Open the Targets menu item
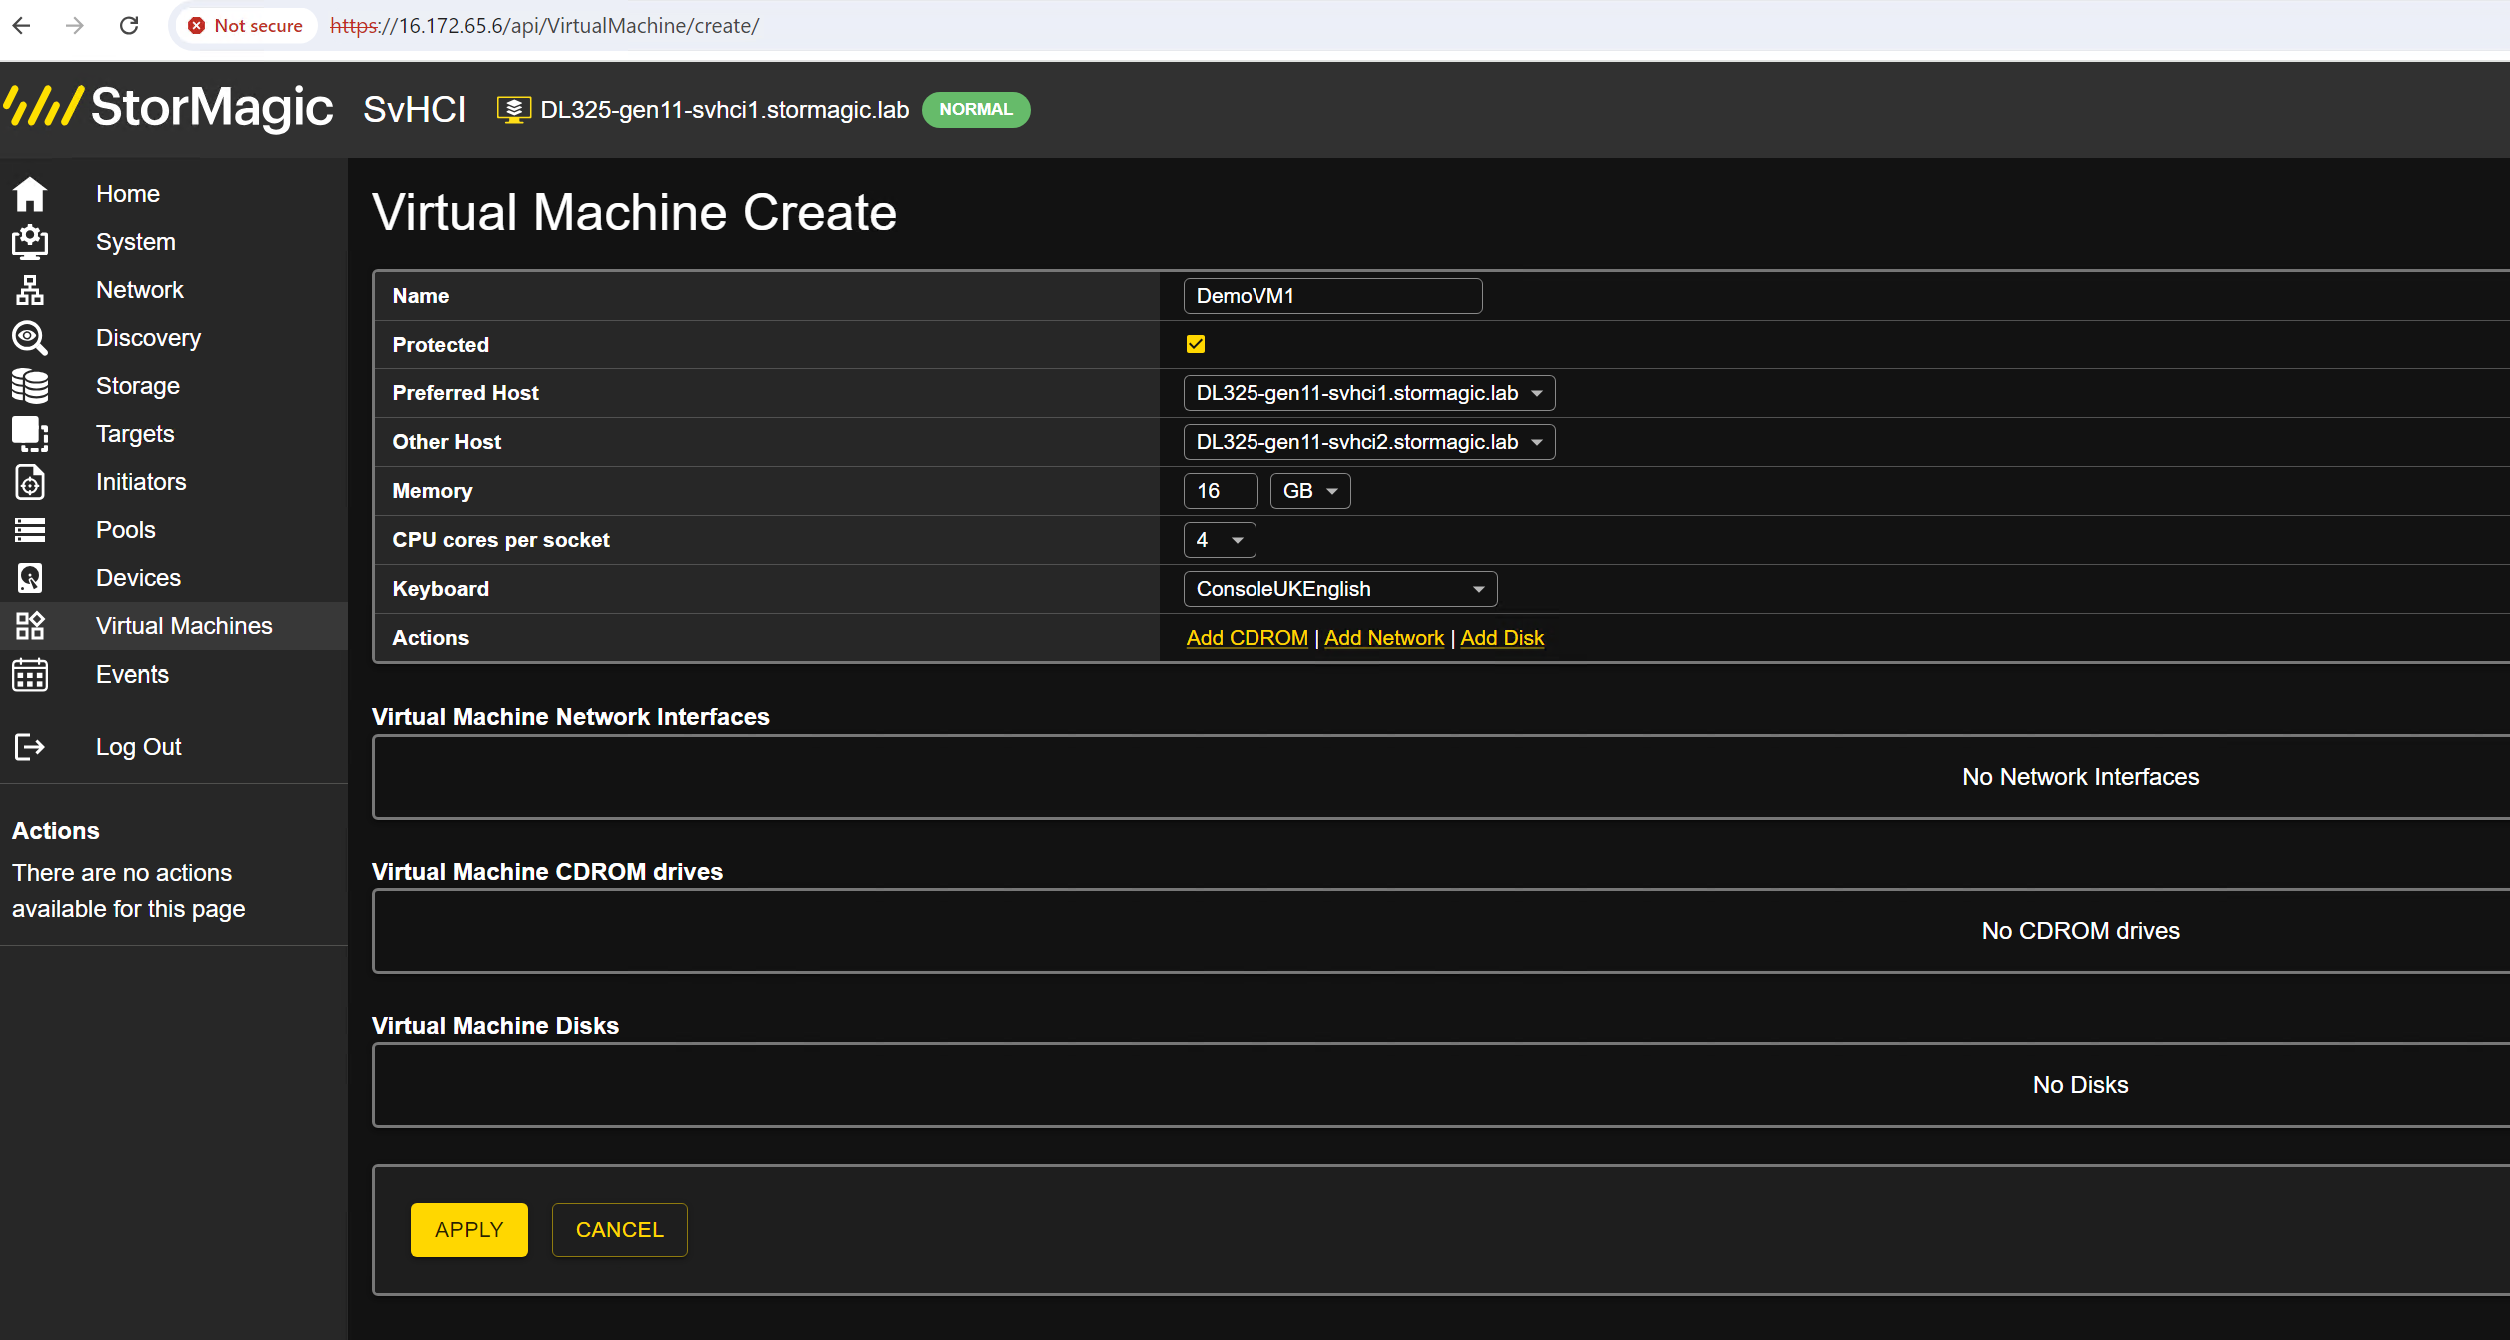 coord(135,434)
